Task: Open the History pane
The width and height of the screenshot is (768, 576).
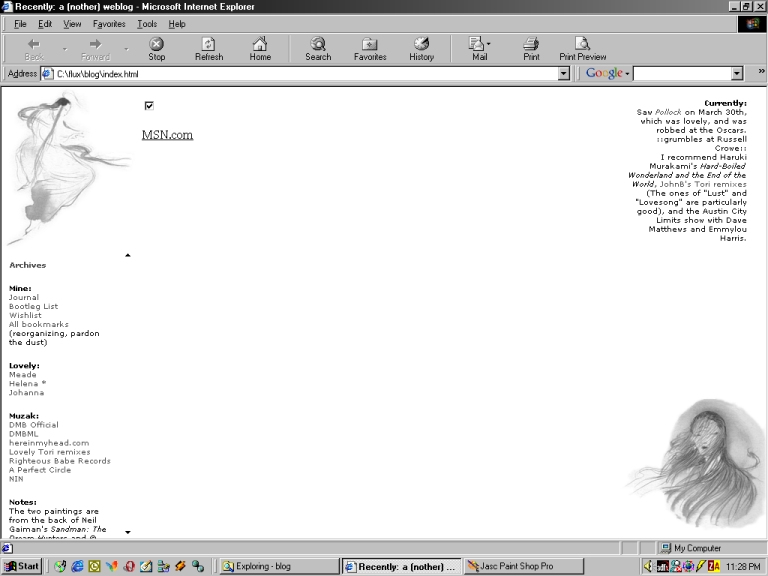Action: 422,49
